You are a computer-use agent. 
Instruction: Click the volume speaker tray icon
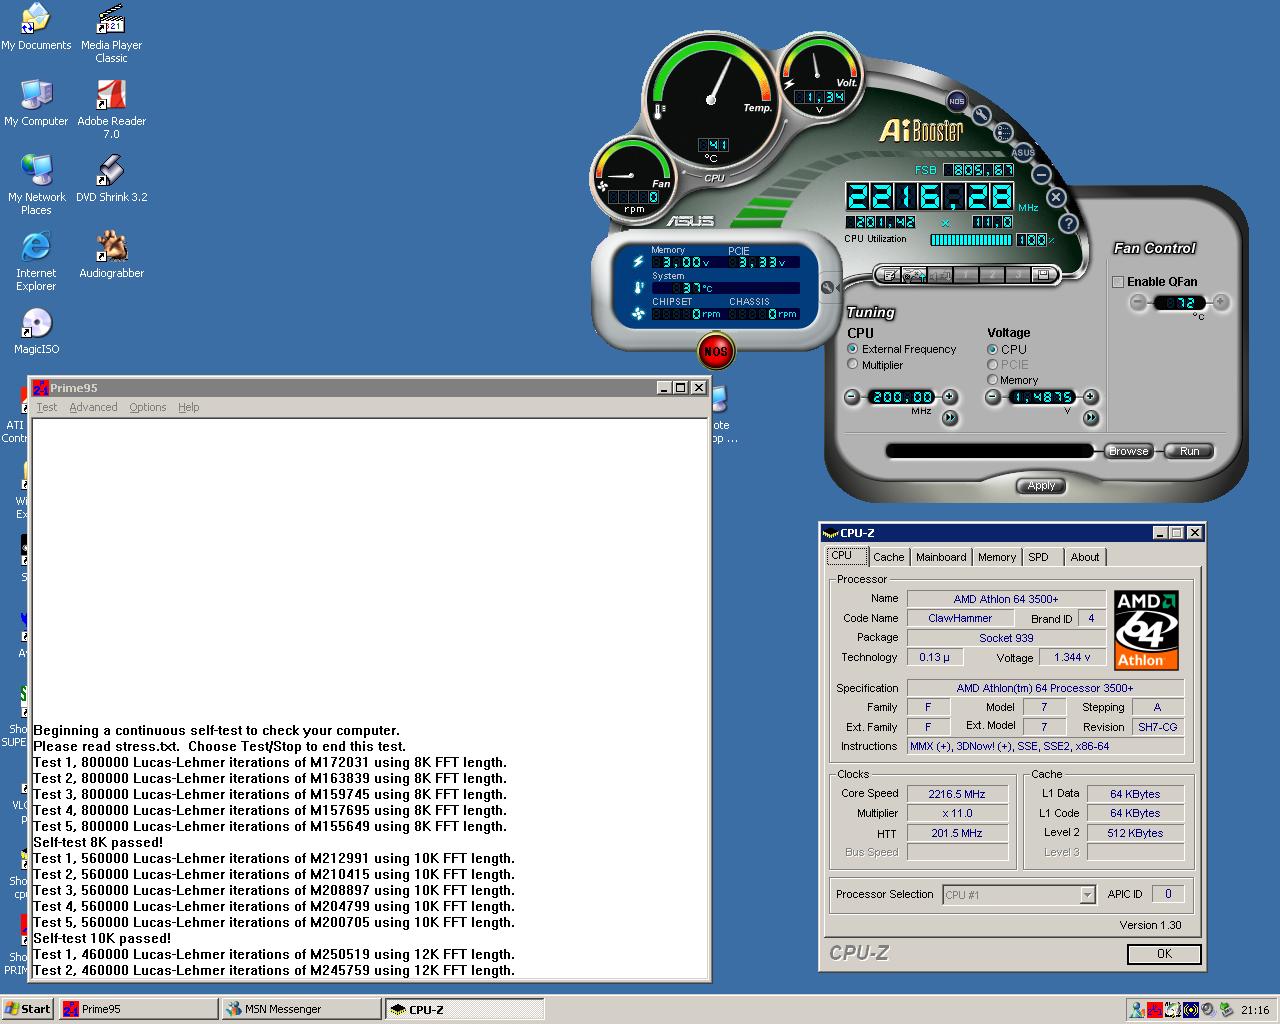(1208, 1010)
